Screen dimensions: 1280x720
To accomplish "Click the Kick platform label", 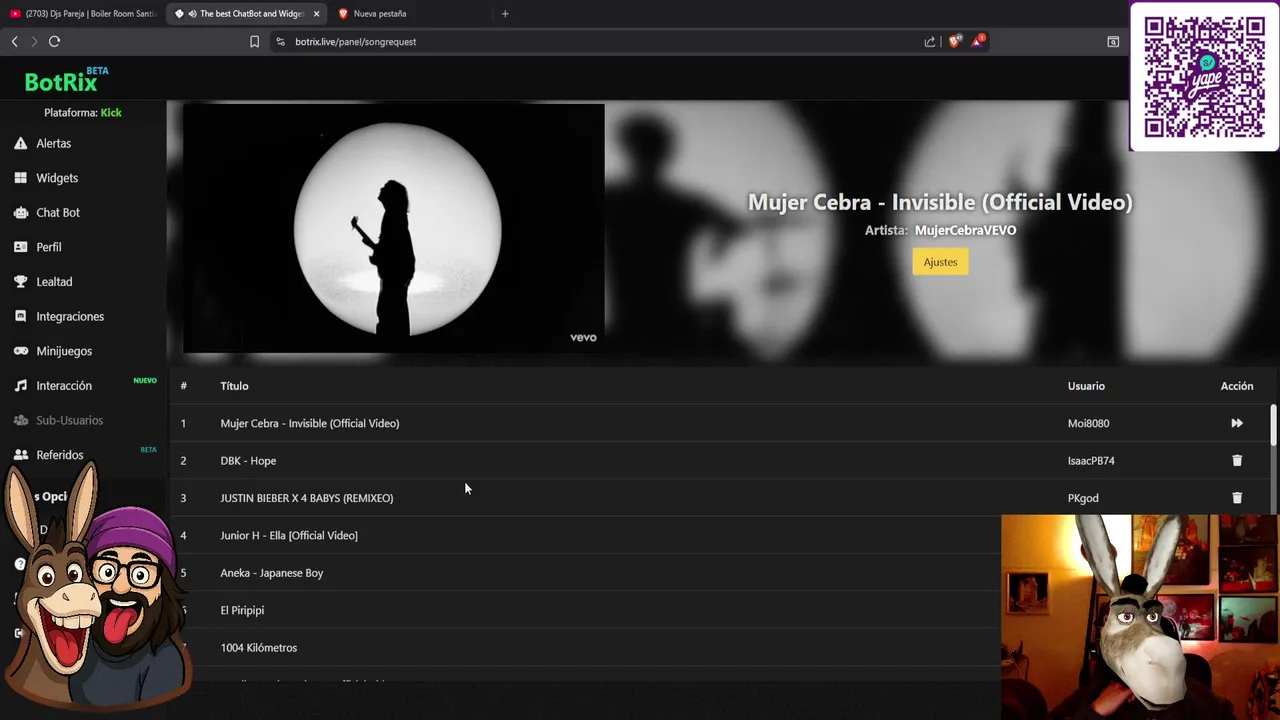I will [x=111, y=113].
